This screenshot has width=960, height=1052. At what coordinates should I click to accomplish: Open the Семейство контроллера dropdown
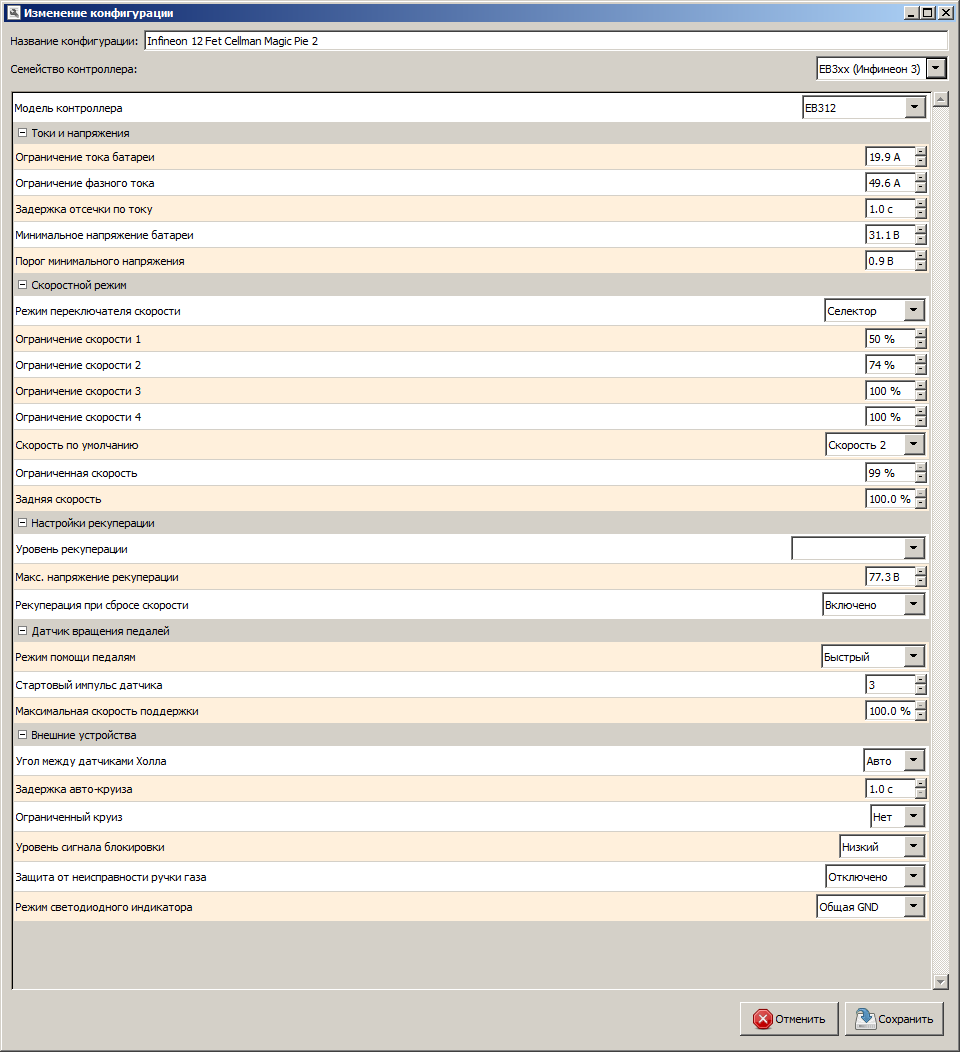[x=937, y=68]
